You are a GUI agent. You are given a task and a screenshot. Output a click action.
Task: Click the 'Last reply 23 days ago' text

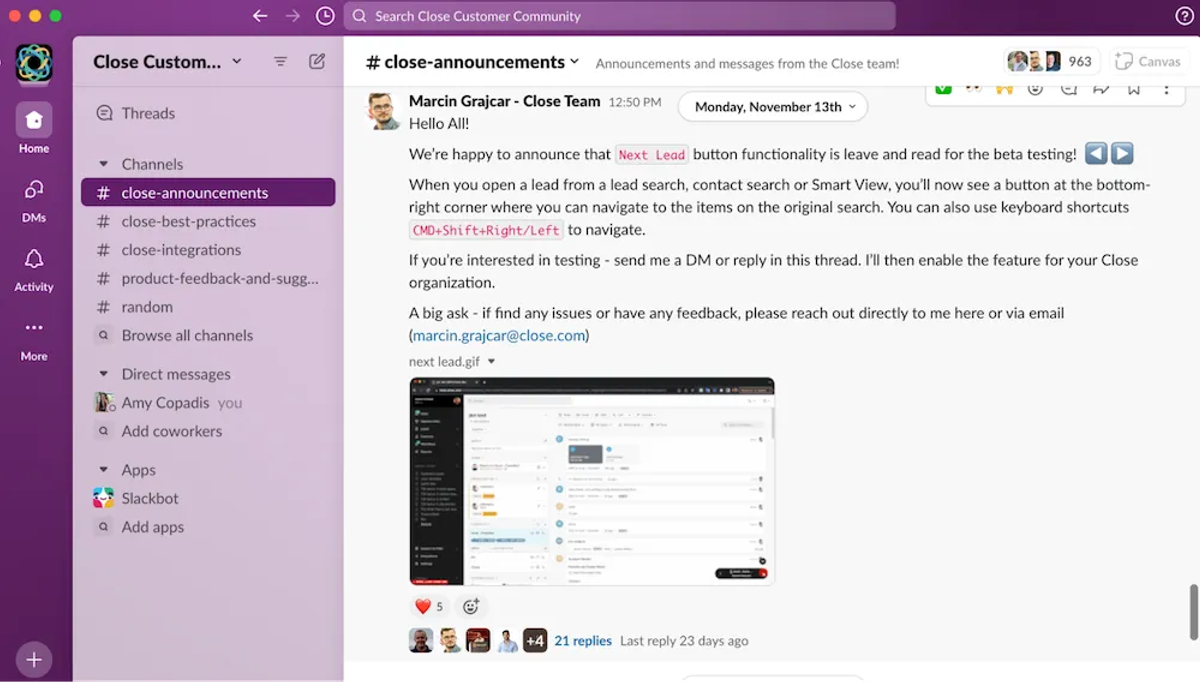click(x=684, y=641)
